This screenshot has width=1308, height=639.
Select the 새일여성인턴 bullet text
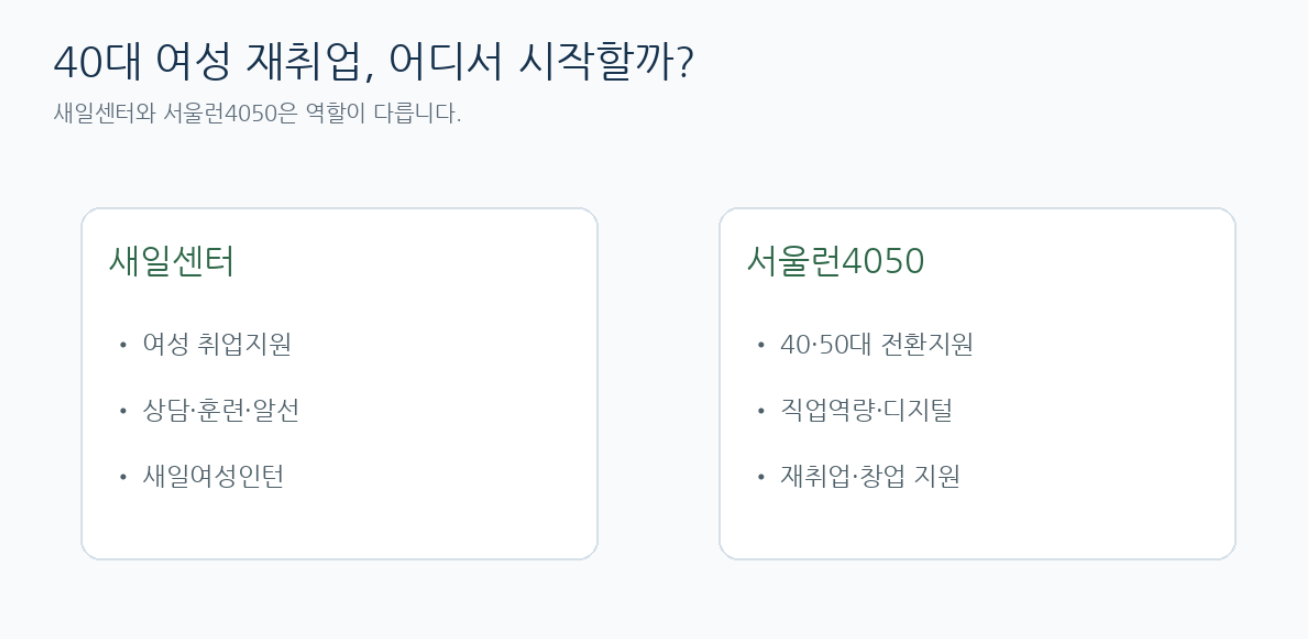pyautogui.click(x=214, y=476)
